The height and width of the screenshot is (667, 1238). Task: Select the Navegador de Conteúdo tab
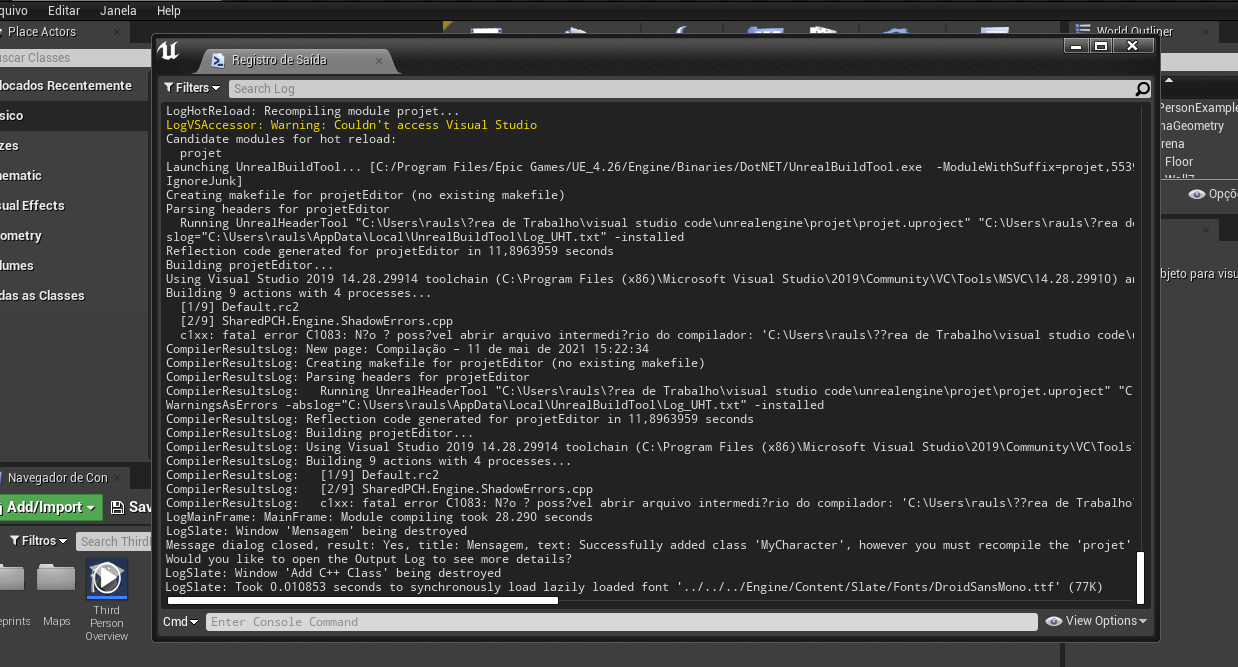(x=66, y=478)
